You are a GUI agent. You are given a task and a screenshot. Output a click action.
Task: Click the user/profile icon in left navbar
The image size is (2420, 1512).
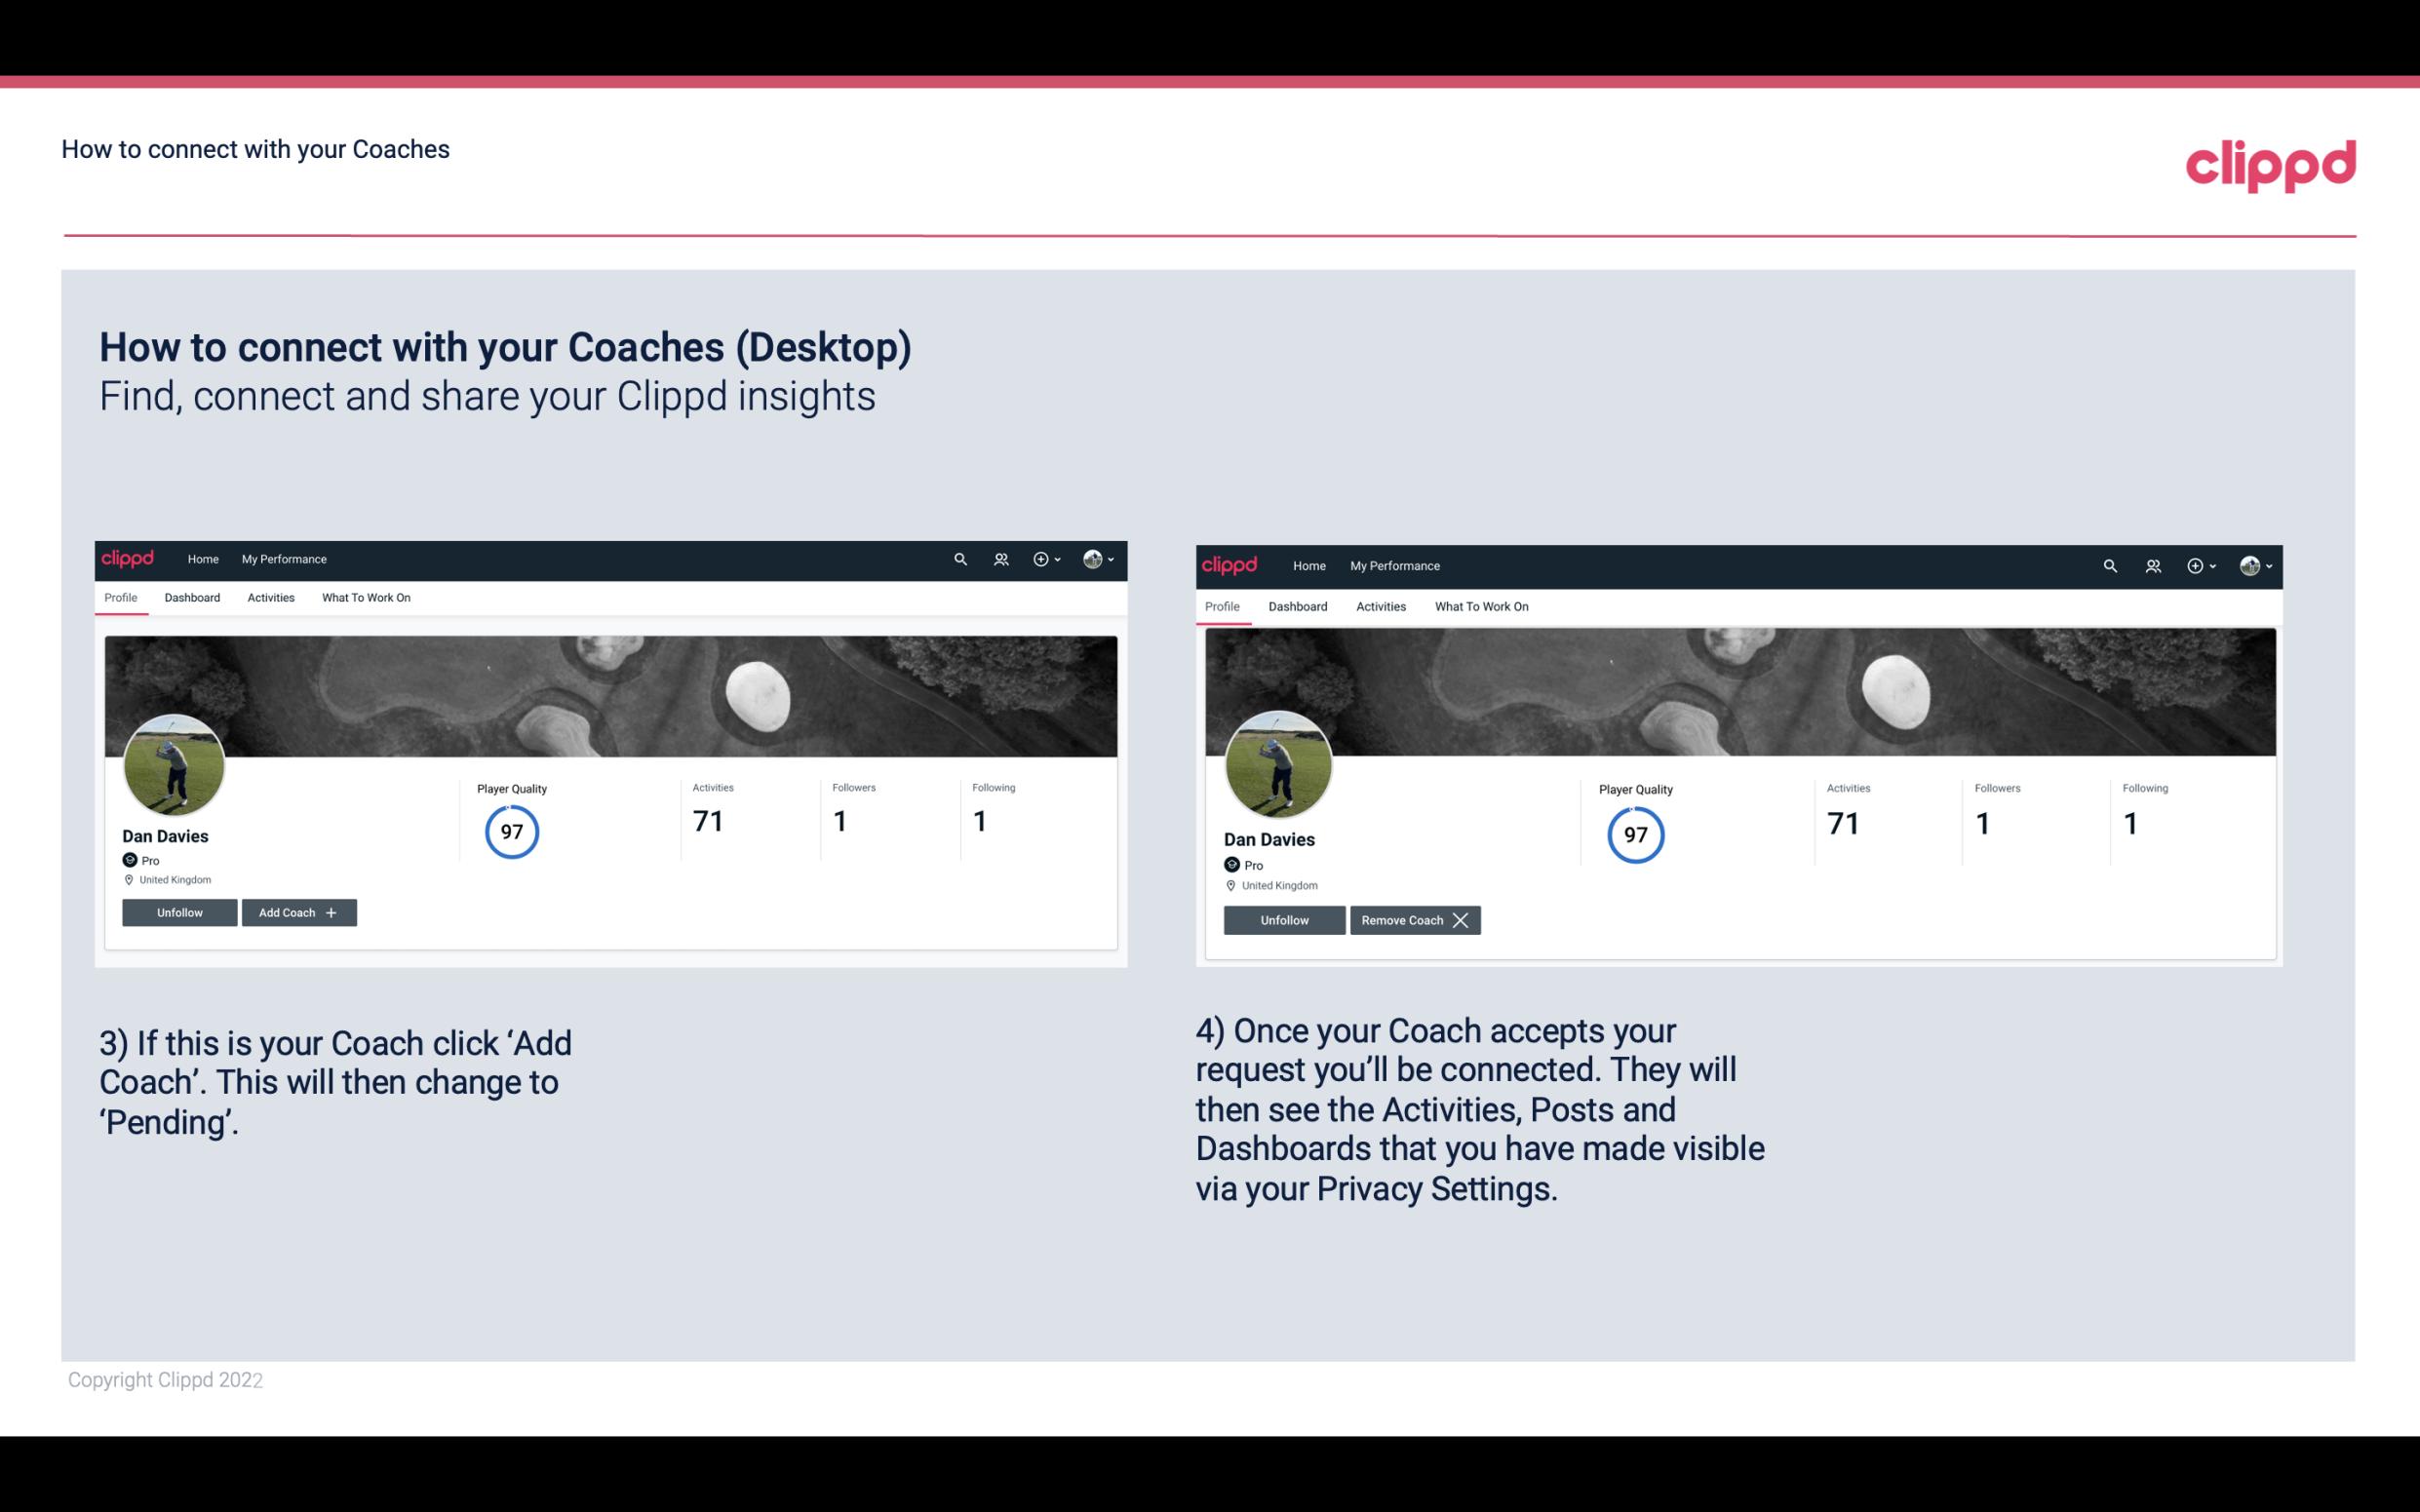1001,558
